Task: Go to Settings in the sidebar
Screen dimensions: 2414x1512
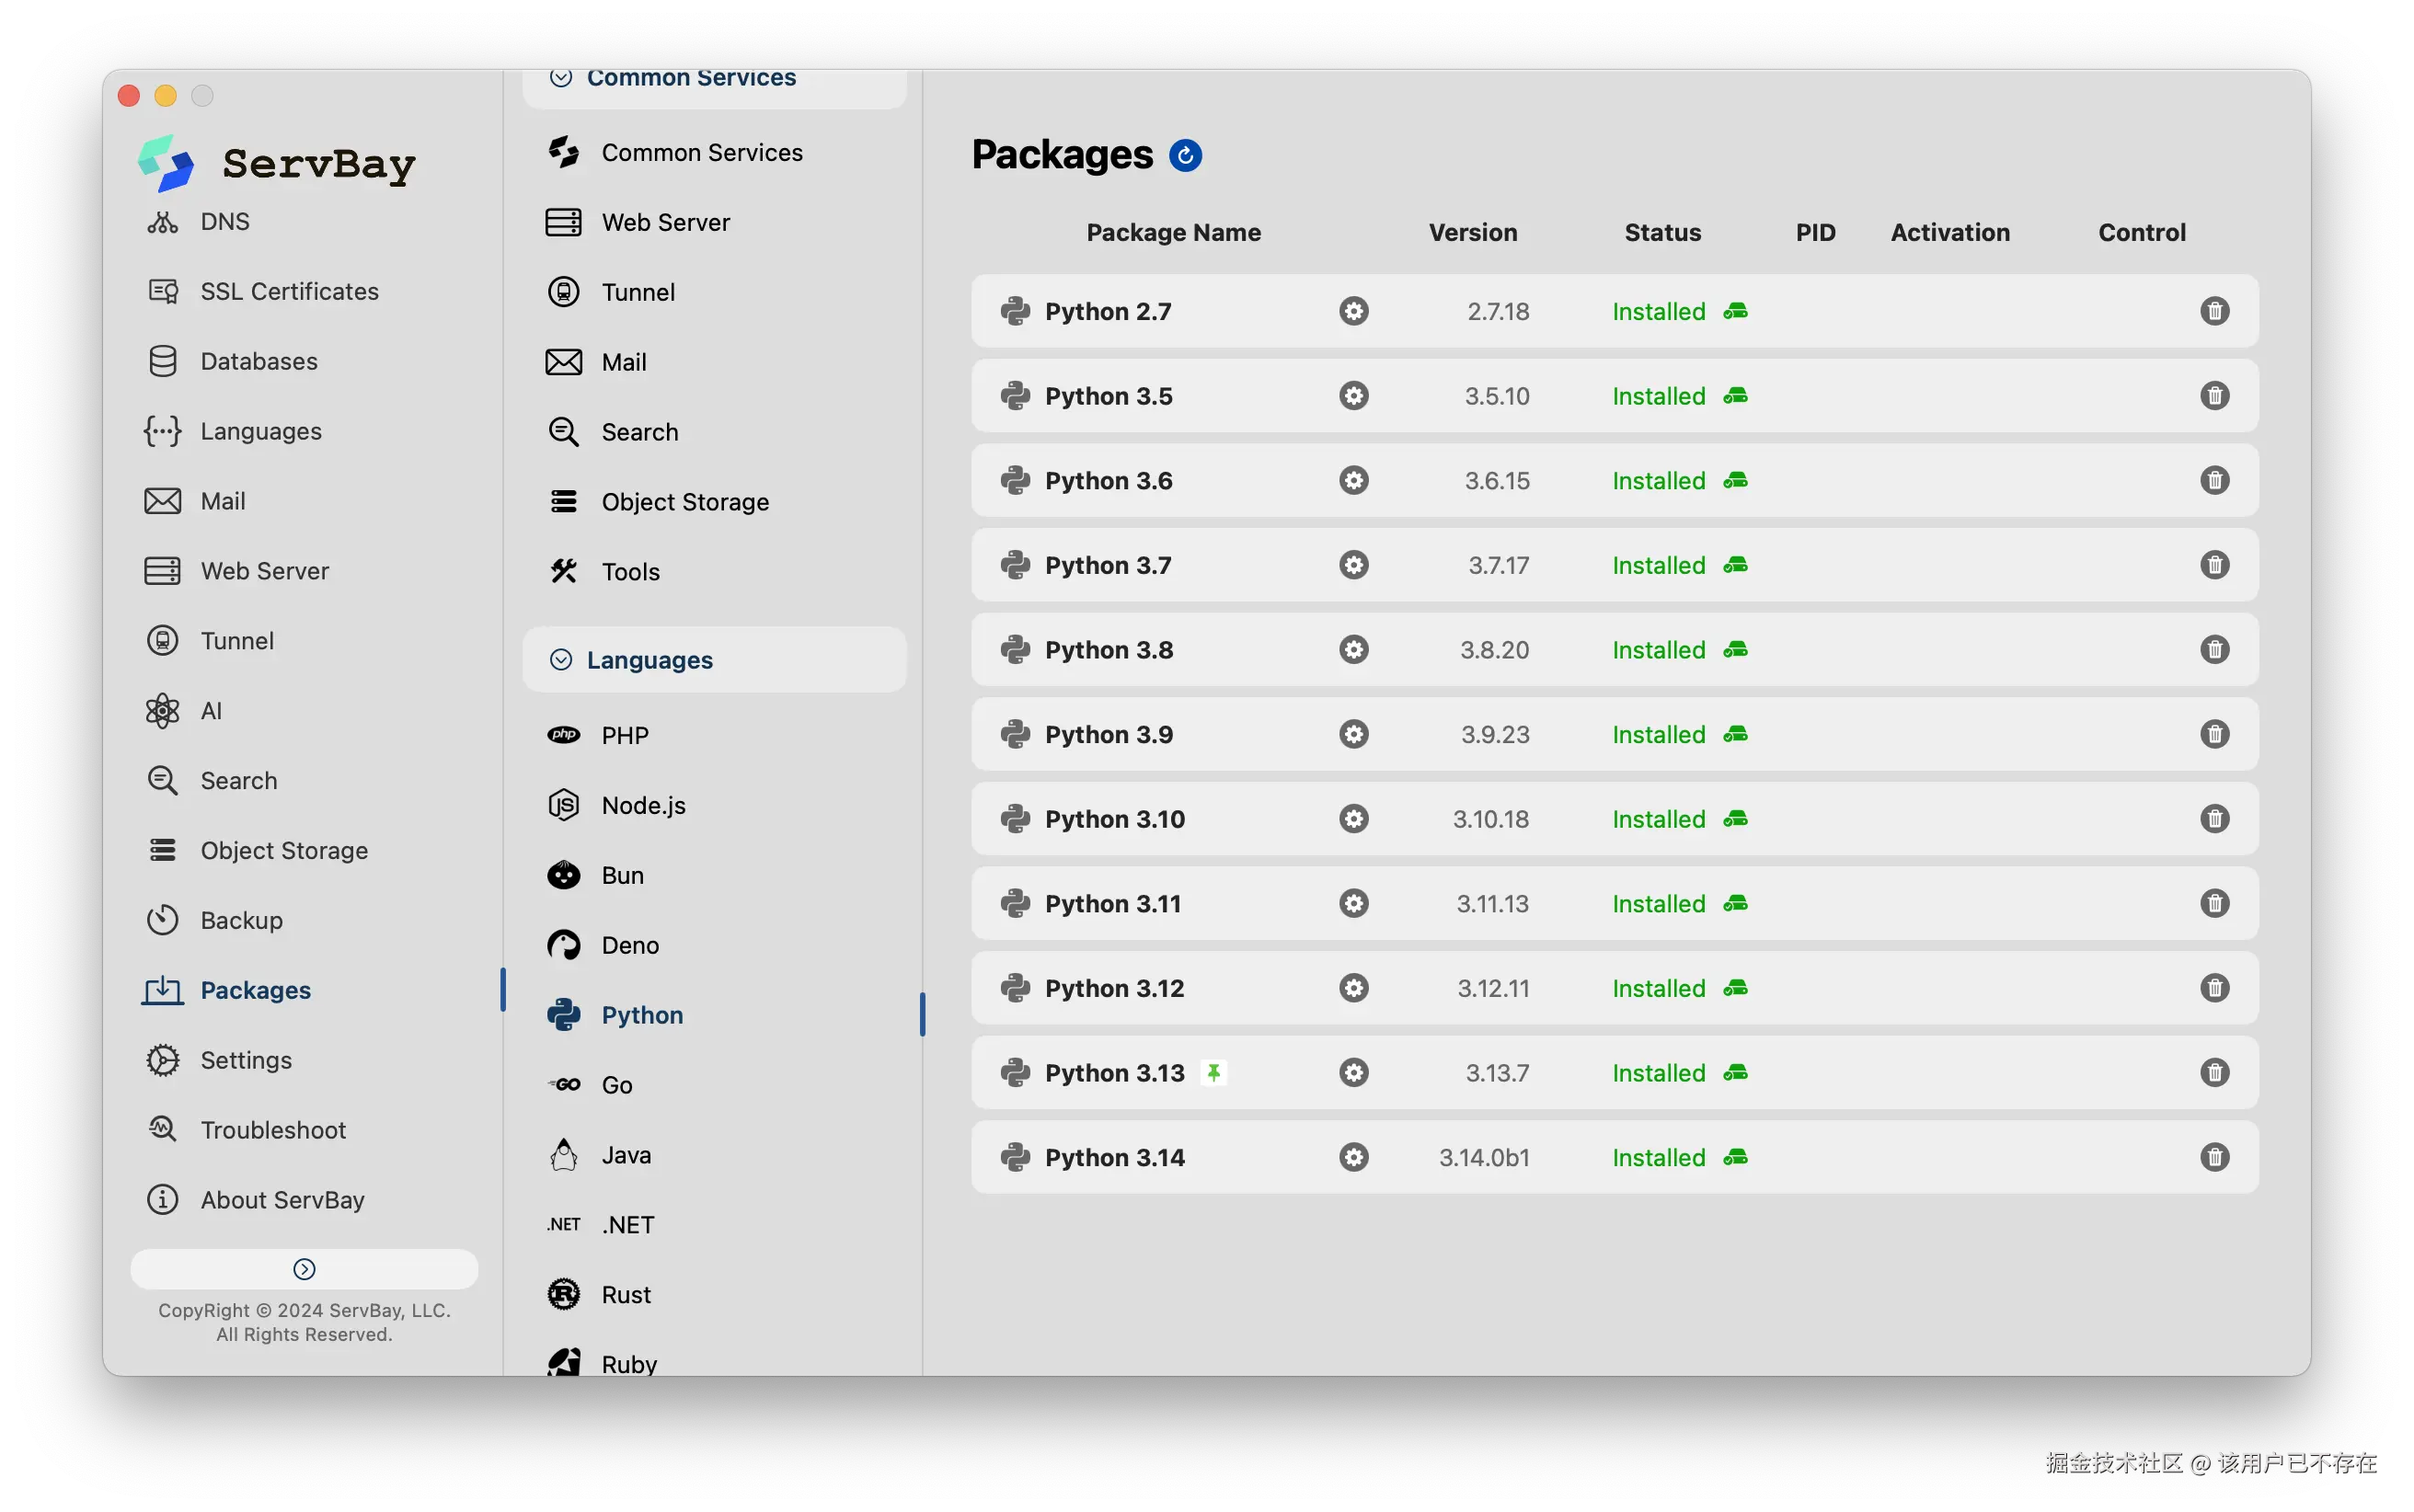Action: [x=246, y=1060]
